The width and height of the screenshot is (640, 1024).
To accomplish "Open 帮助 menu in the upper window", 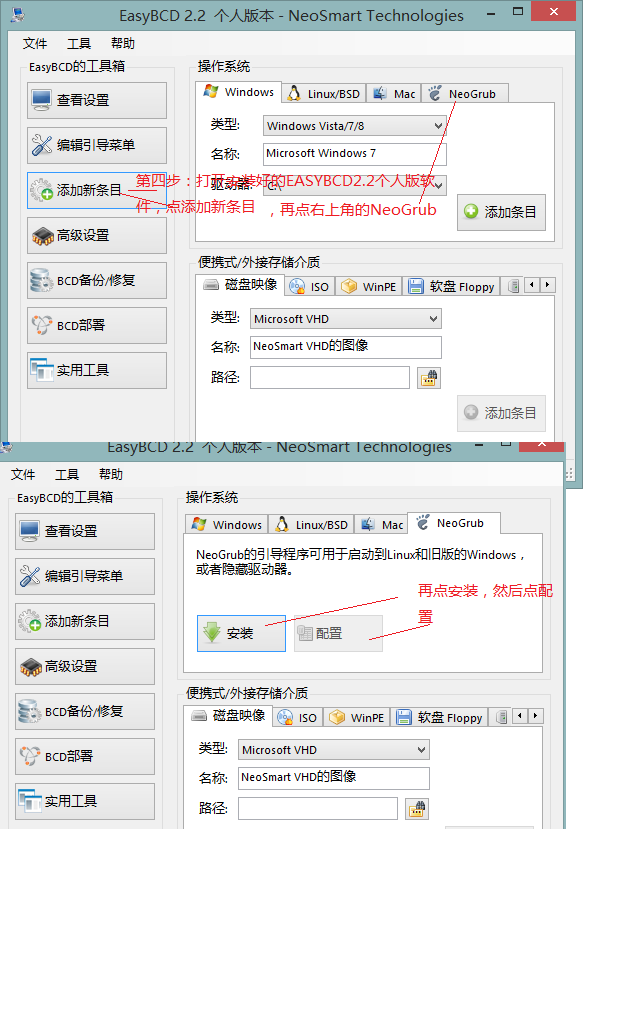I will coord(123,43).
